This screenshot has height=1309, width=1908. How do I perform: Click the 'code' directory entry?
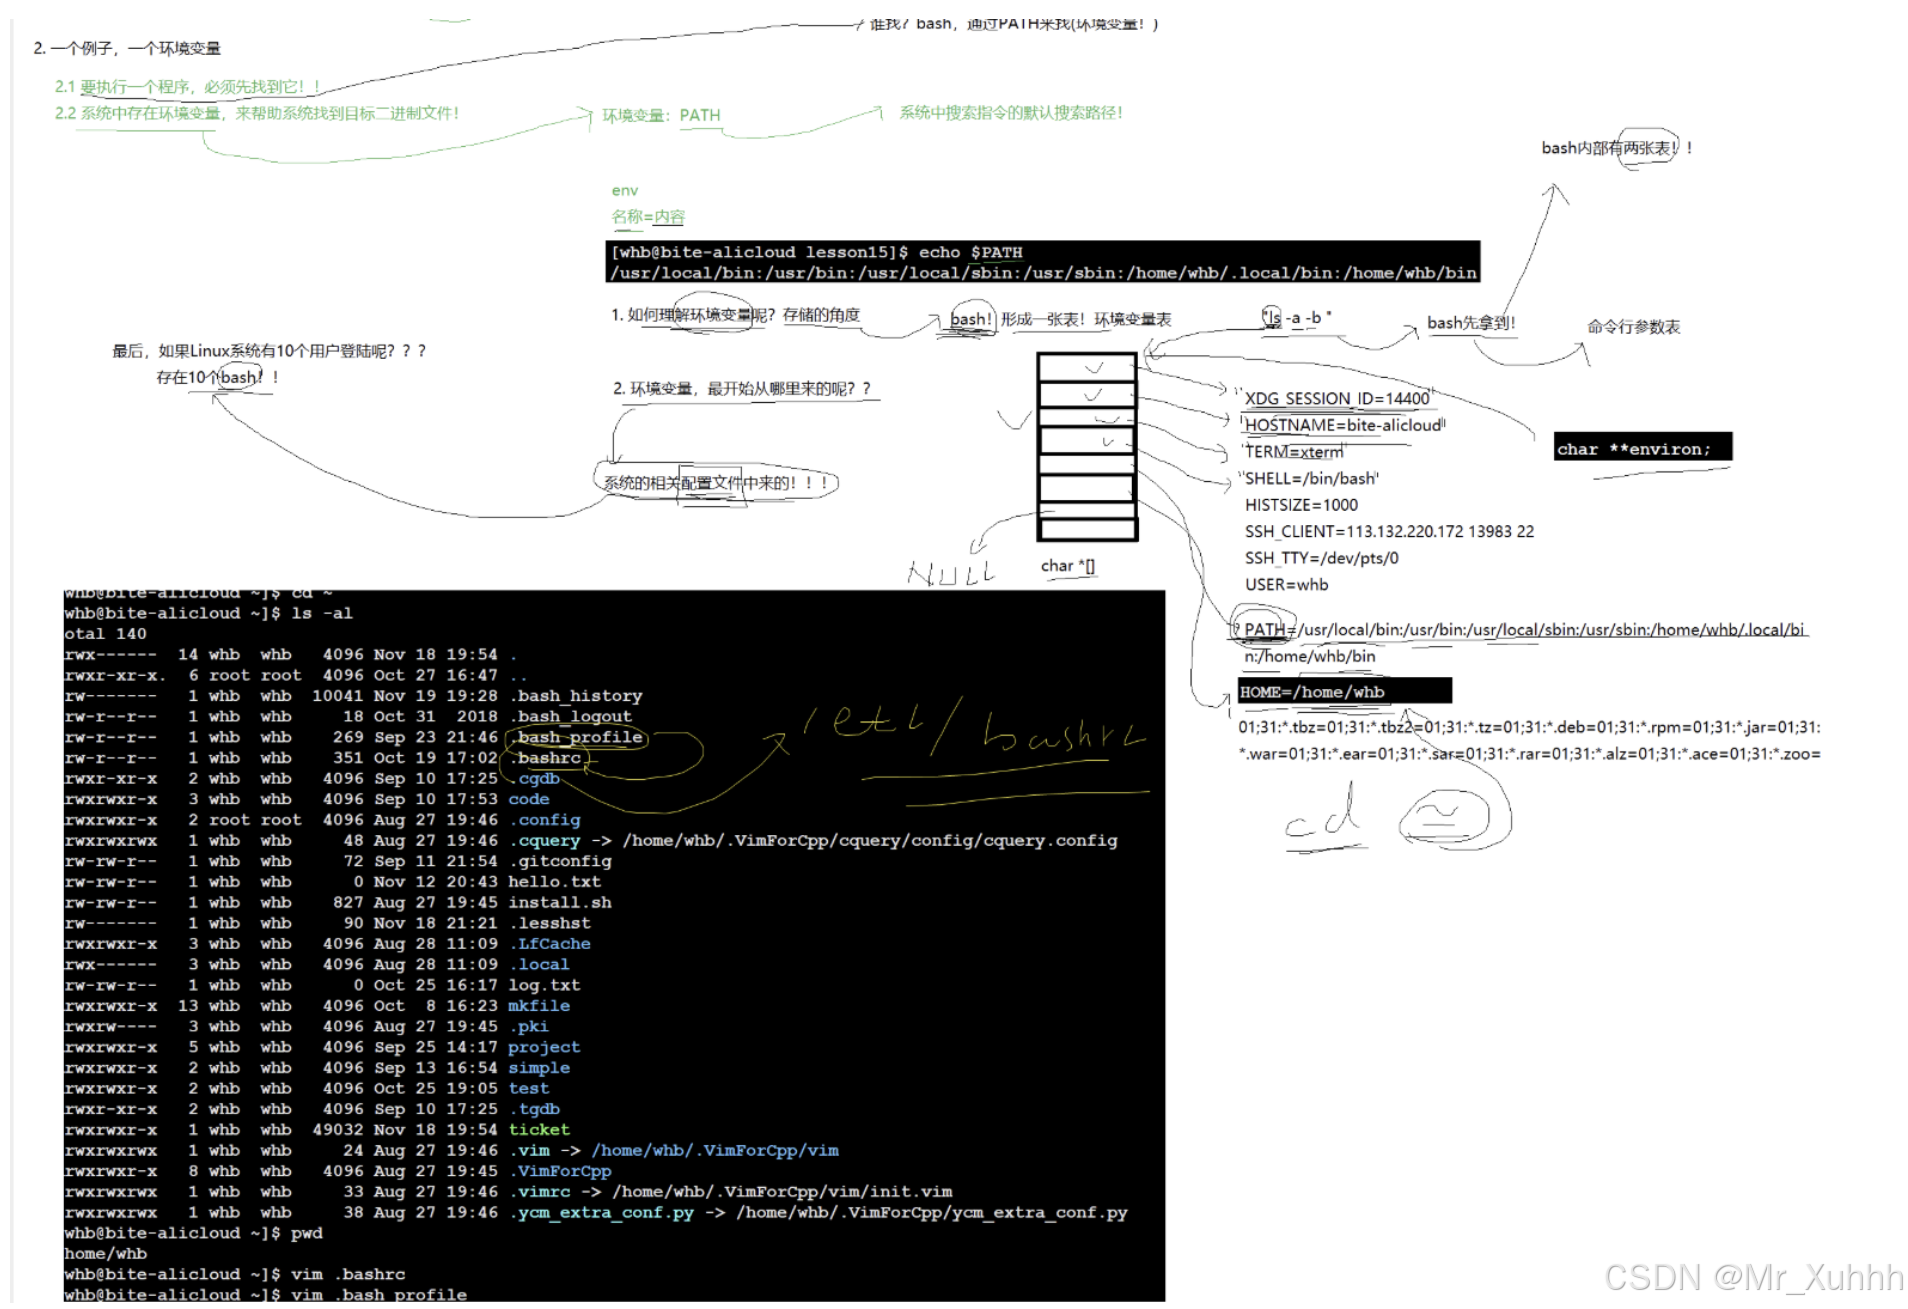tap(528, 799)
